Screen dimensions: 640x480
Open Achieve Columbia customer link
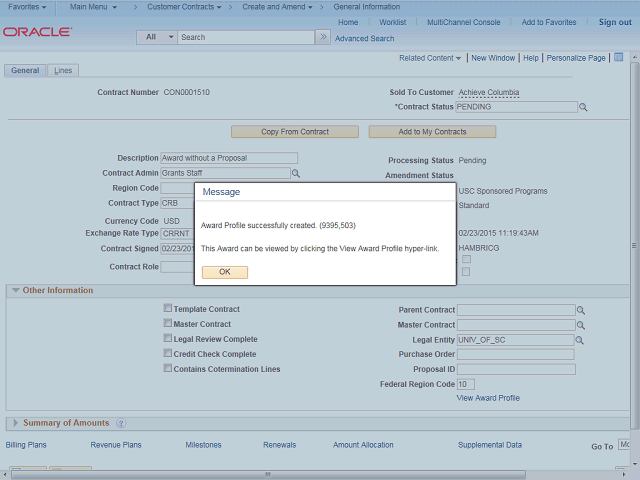[489, 92]
